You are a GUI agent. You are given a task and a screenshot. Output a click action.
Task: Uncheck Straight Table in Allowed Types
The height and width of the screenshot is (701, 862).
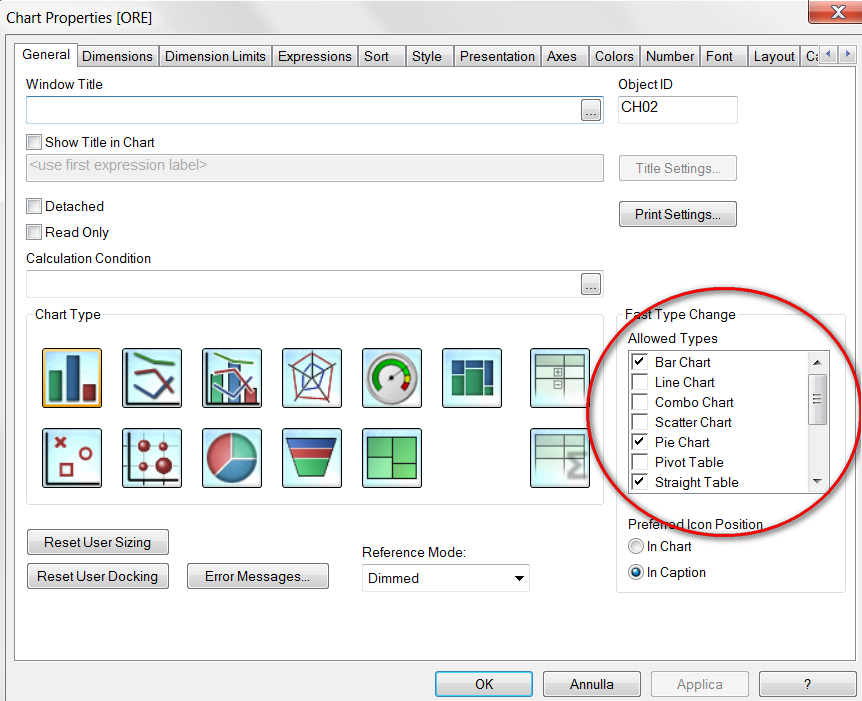coord(639,482)
